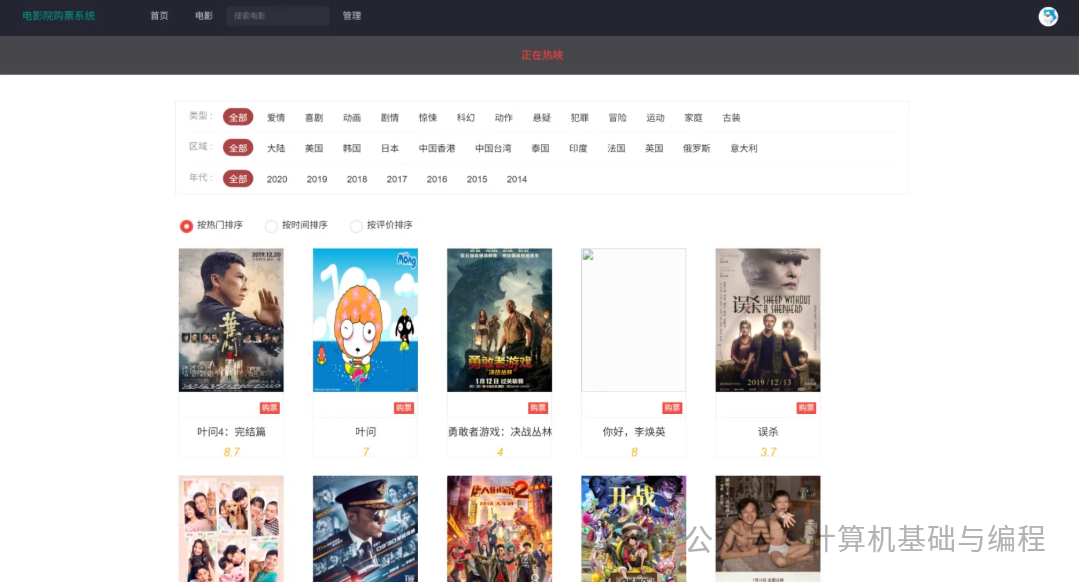Click the 误杀 movie title text
This screenshot has width=1079, height=582.
click(768, 432)
